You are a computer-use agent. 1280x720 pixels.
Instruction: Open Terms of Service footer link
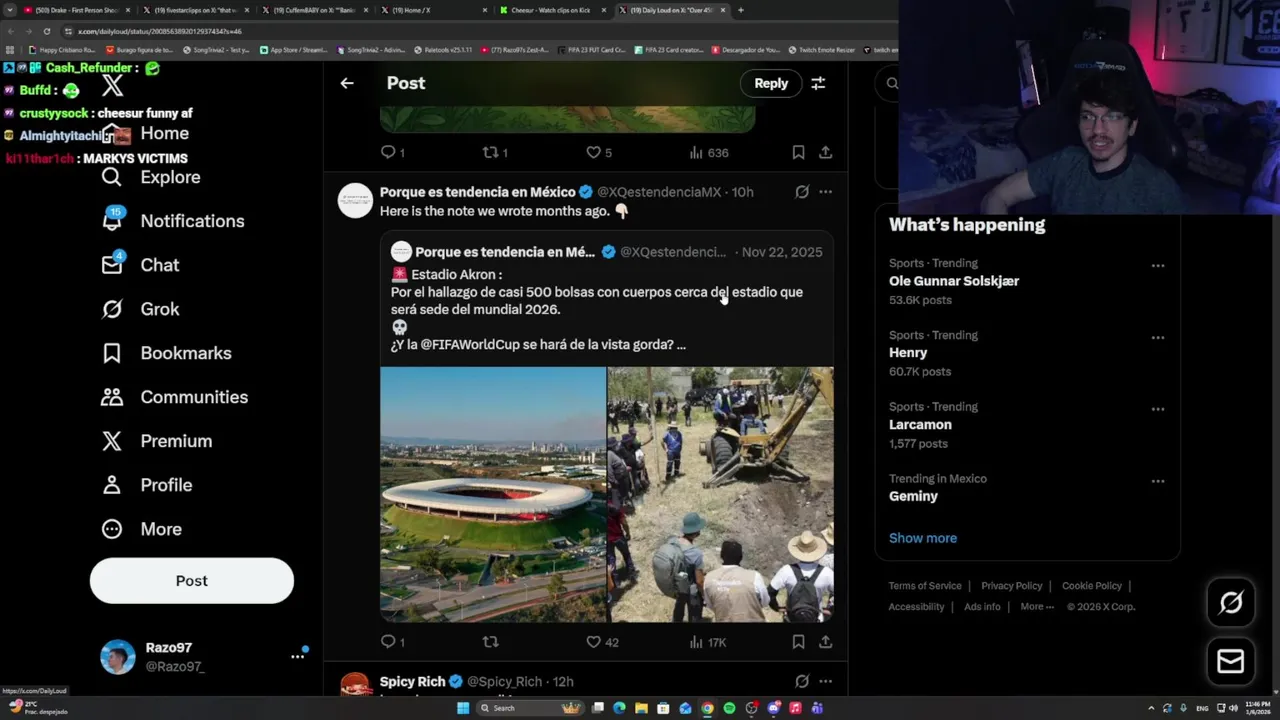[x=925, y=586]
